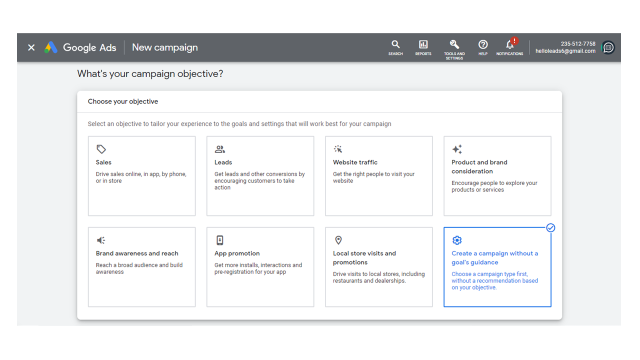This screenshot has width=640, height=360.
Task: Click the Drive sales online description text
Action: pos(141,177)
